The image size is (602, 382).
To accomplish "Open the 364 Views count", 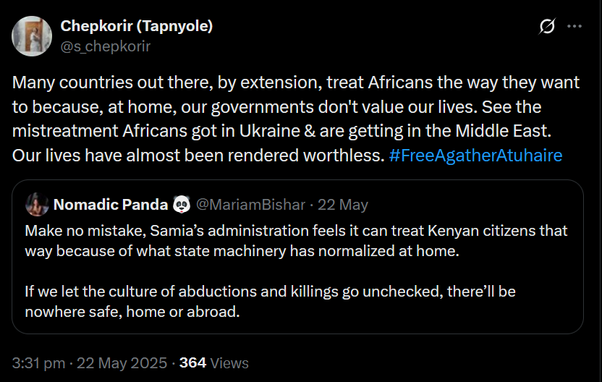I will [x=214, y=363].
